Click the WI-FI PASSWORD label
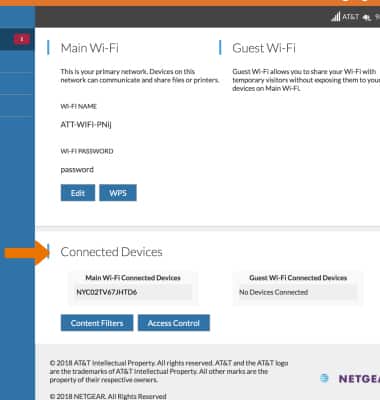Image resolution: width=380 pixels, height=400 pixels. click(87, 151)
